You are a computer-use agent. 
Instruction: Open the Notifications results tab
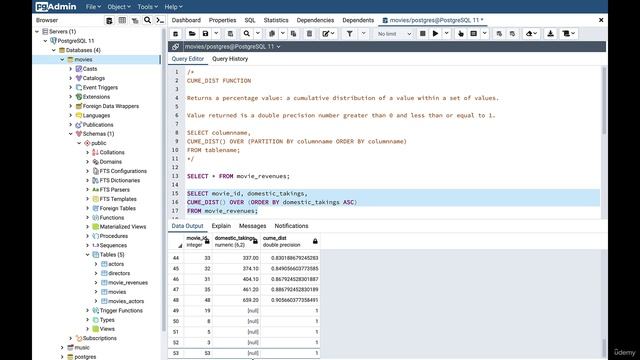(x=291, y=226)
